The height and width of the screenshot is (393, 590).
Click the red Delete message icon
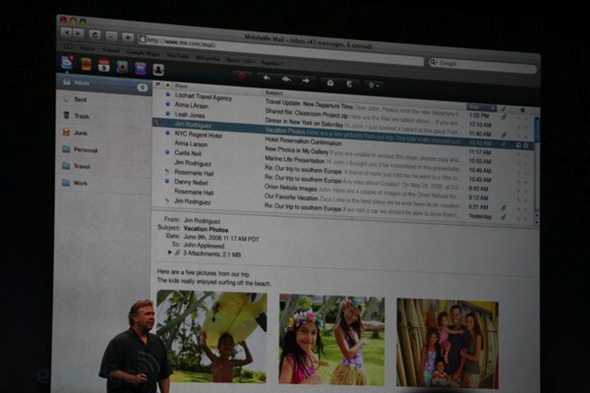coord(242,76)
